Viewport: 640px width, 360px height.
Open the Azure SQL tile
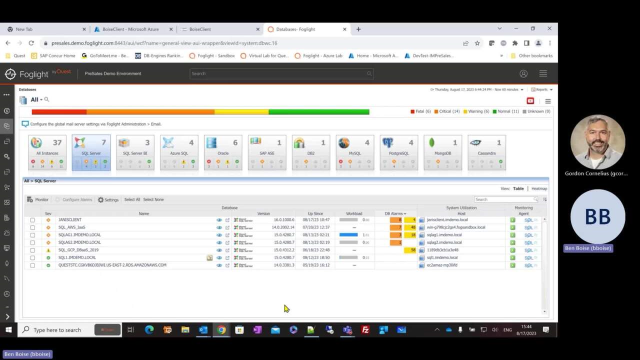point(179,153)
